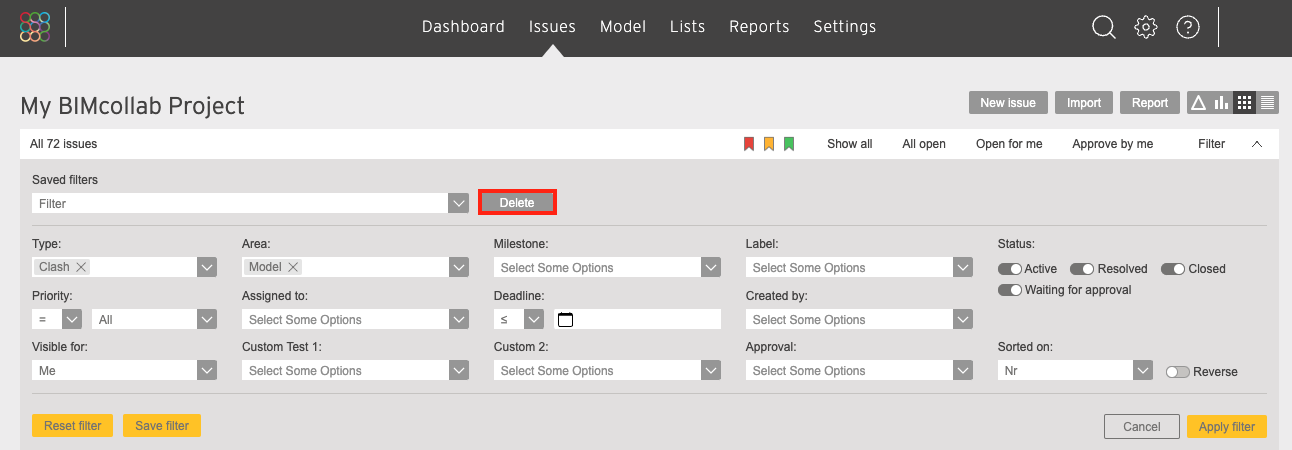Toggle the Active status switch

[x=1010, y=269]
